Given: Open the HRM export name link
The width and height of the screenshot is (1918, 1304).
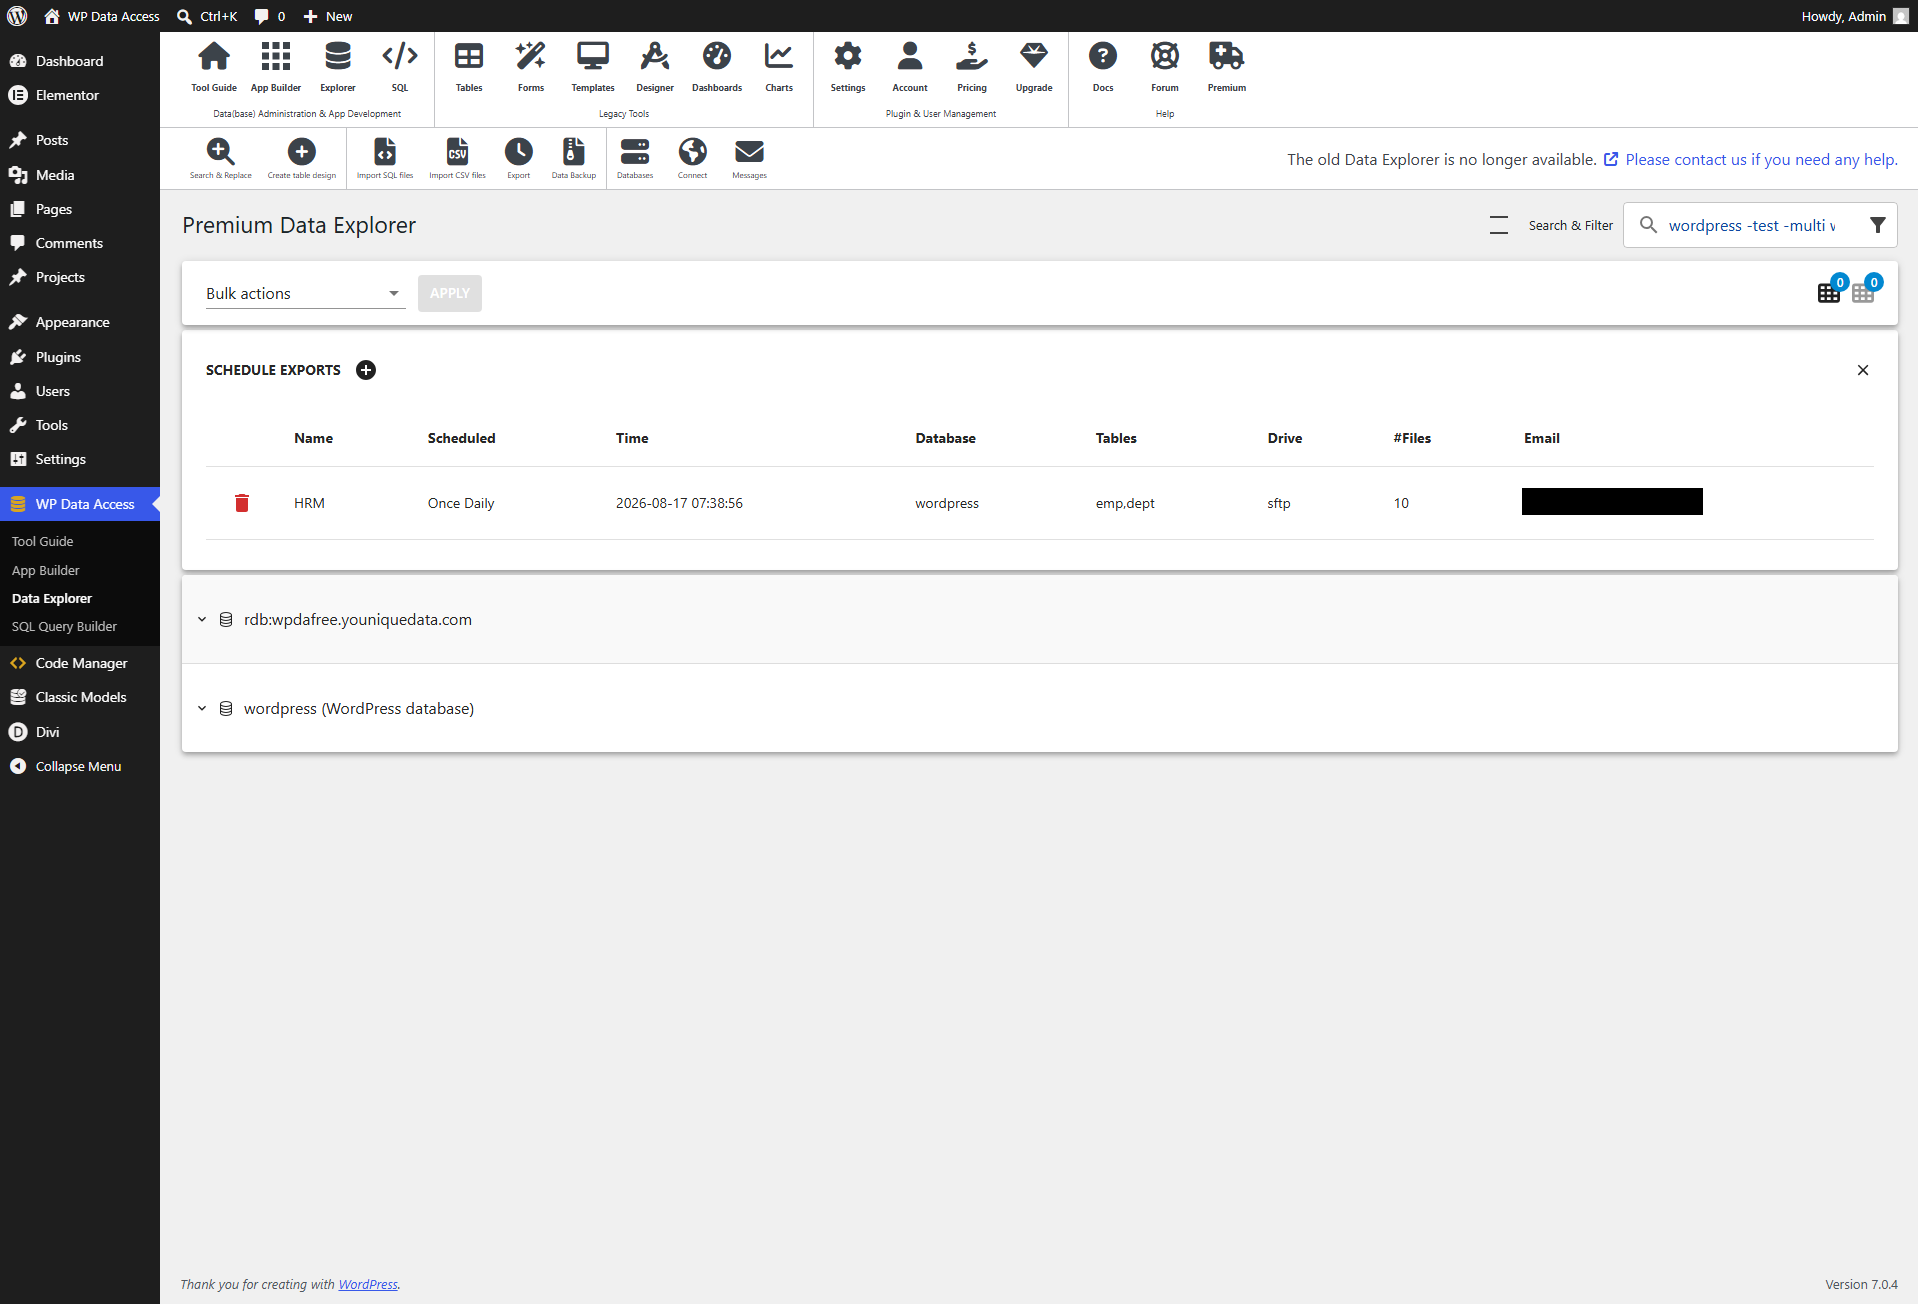Looking at the screenshot, I should 309,503.
